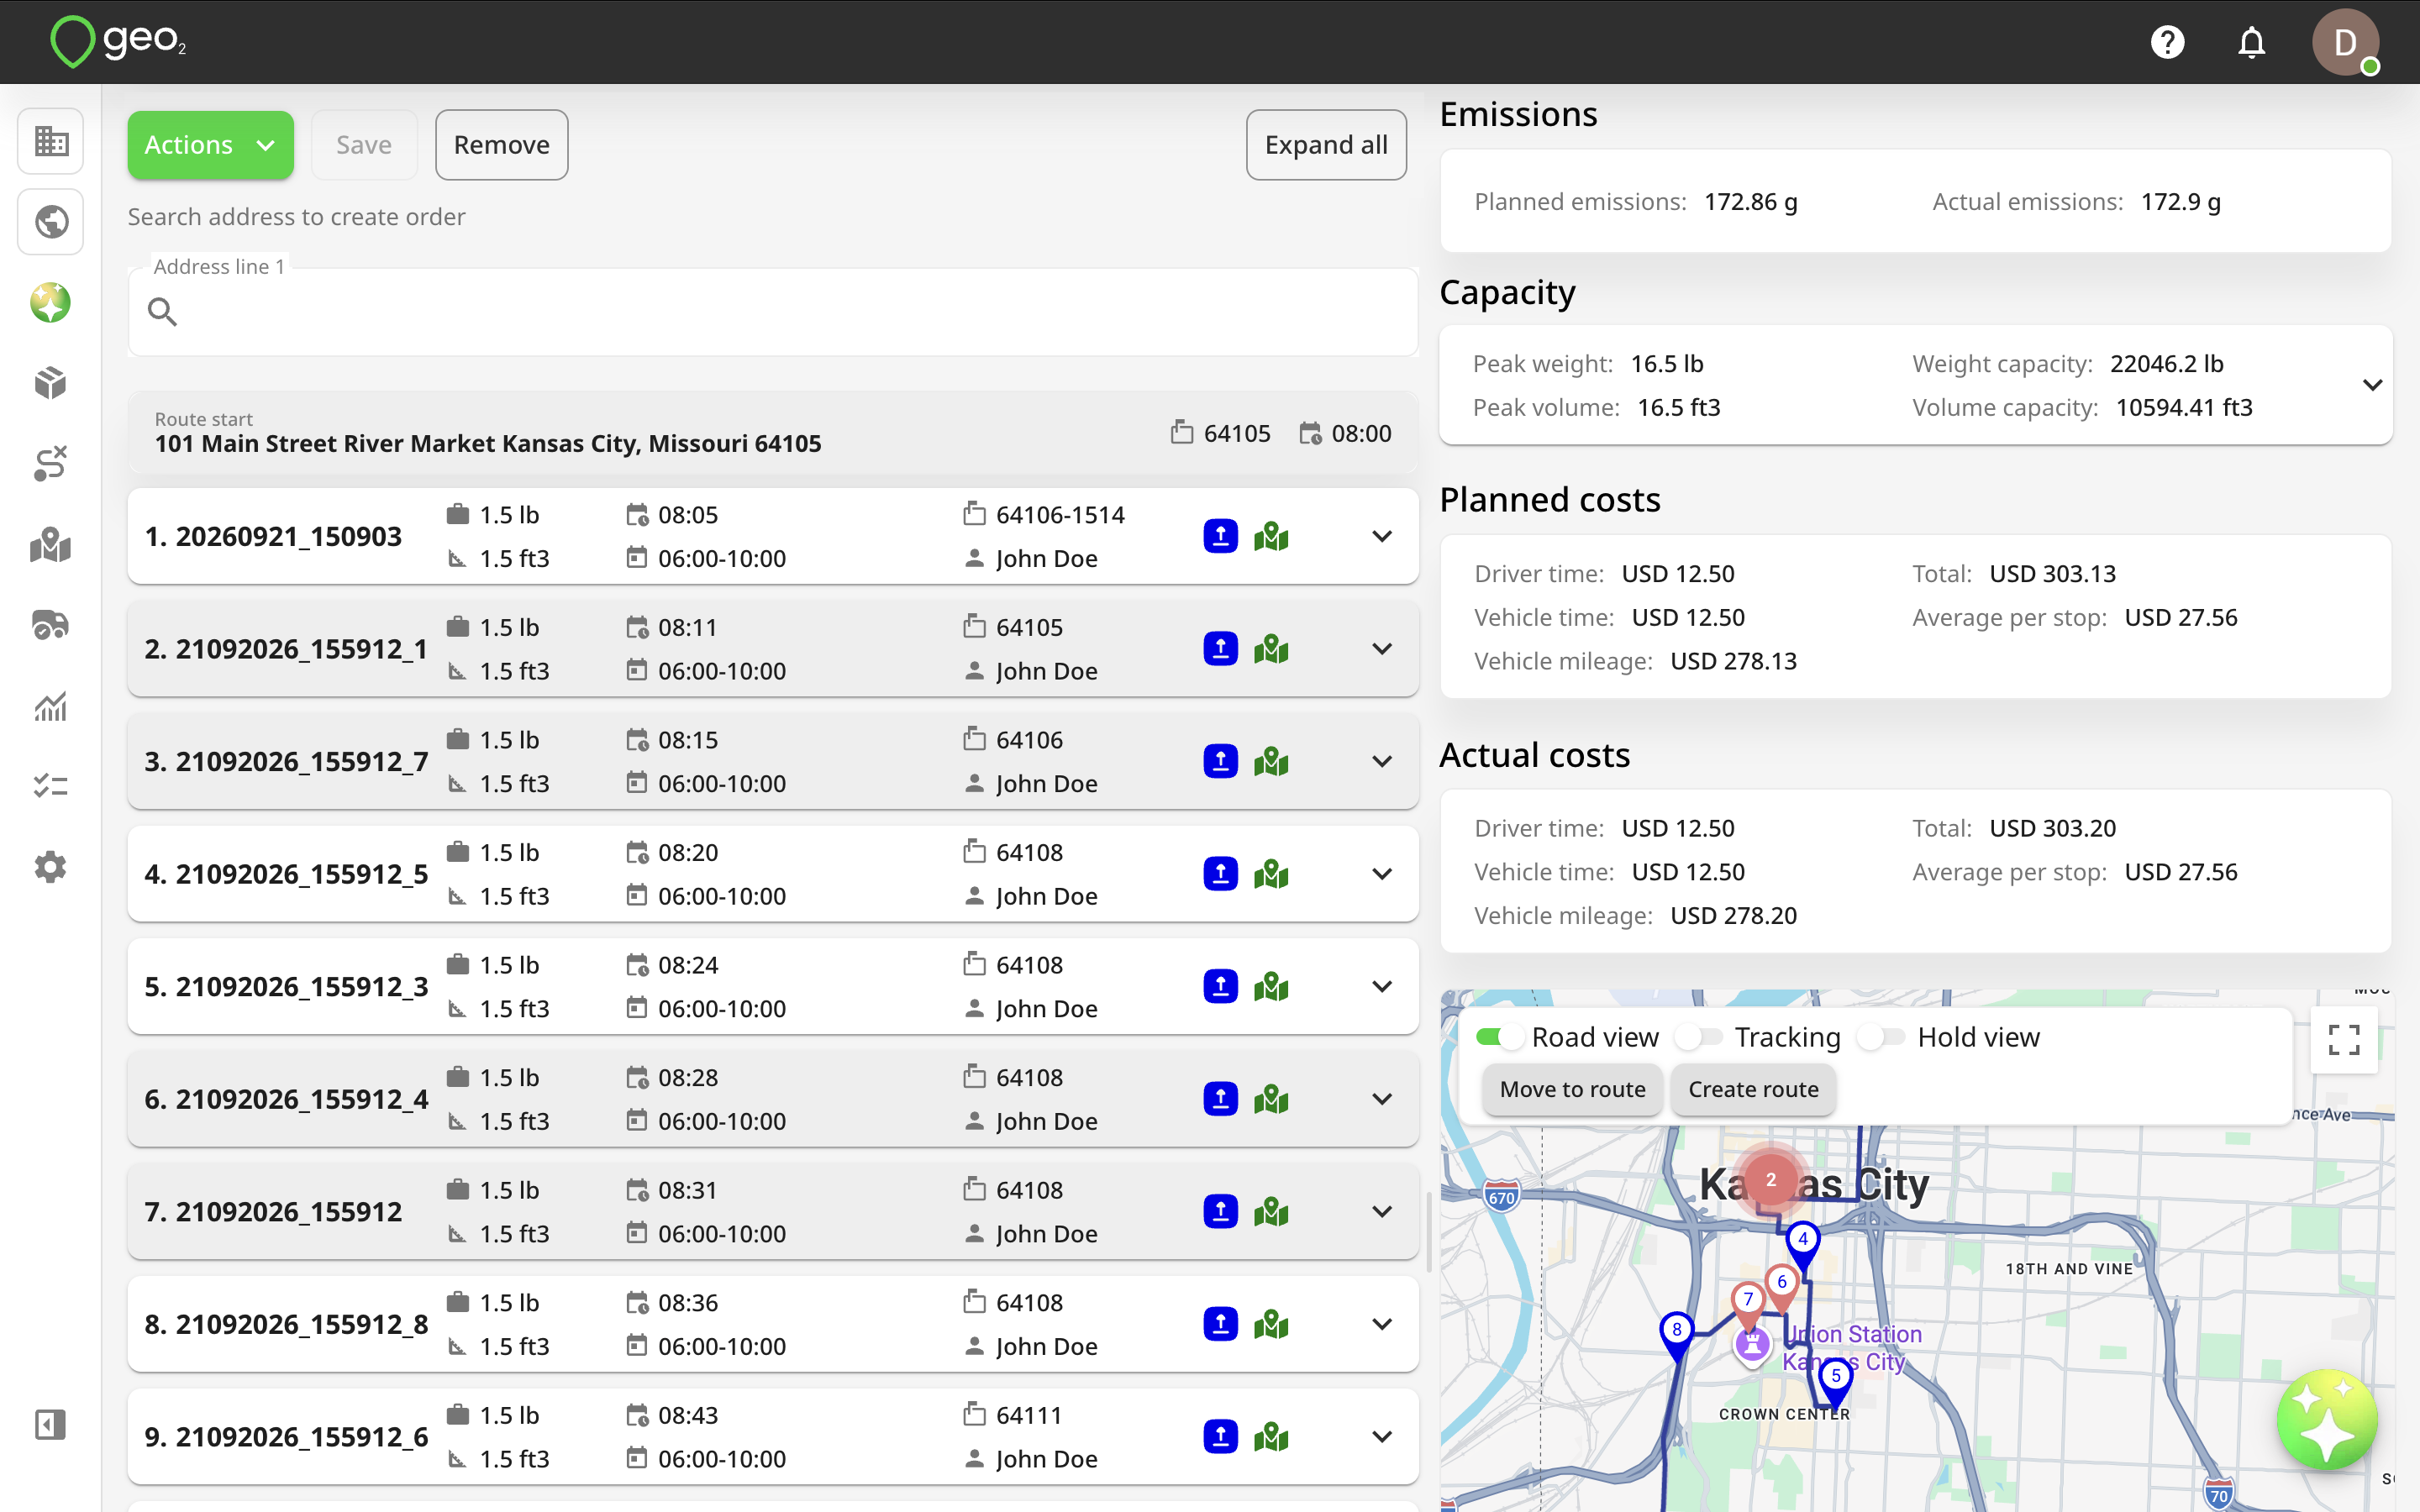Toggle Hold view switch
2420x1512 pixels.
coord(1881,1037)
